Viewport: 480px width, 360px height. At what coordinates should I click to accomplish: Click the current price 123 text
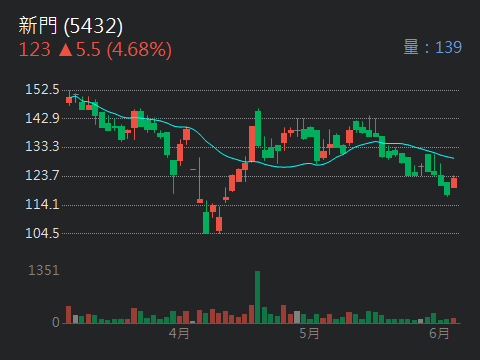tap(35, 49)
